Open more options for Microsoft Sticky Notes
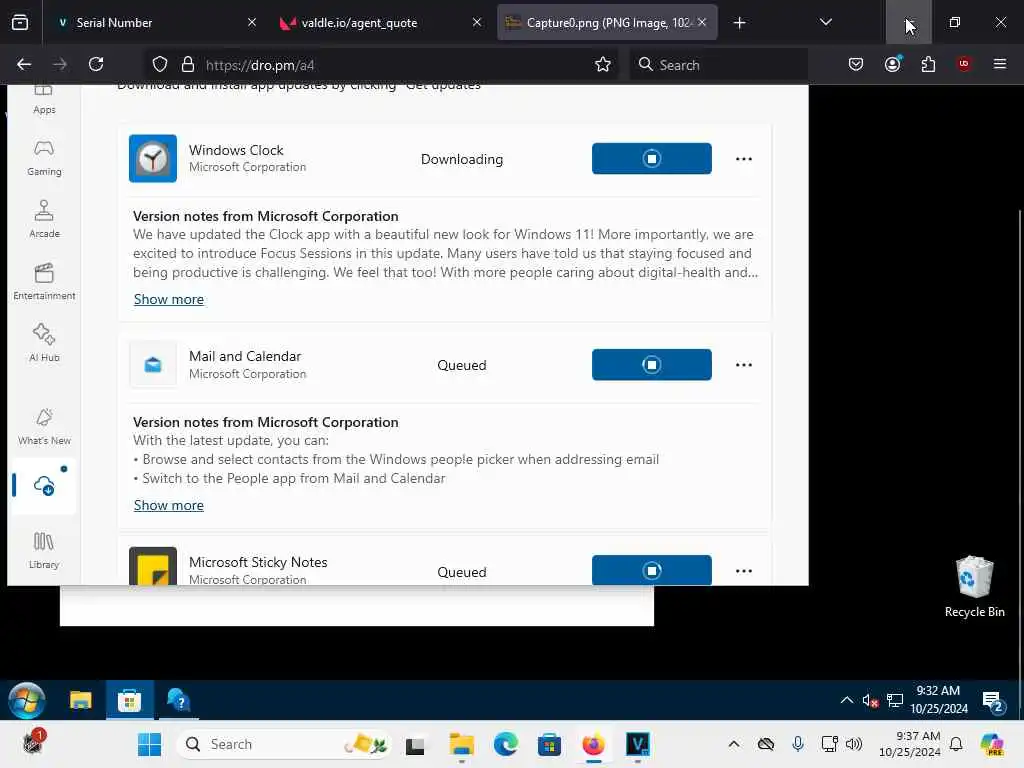 [743, 571]
